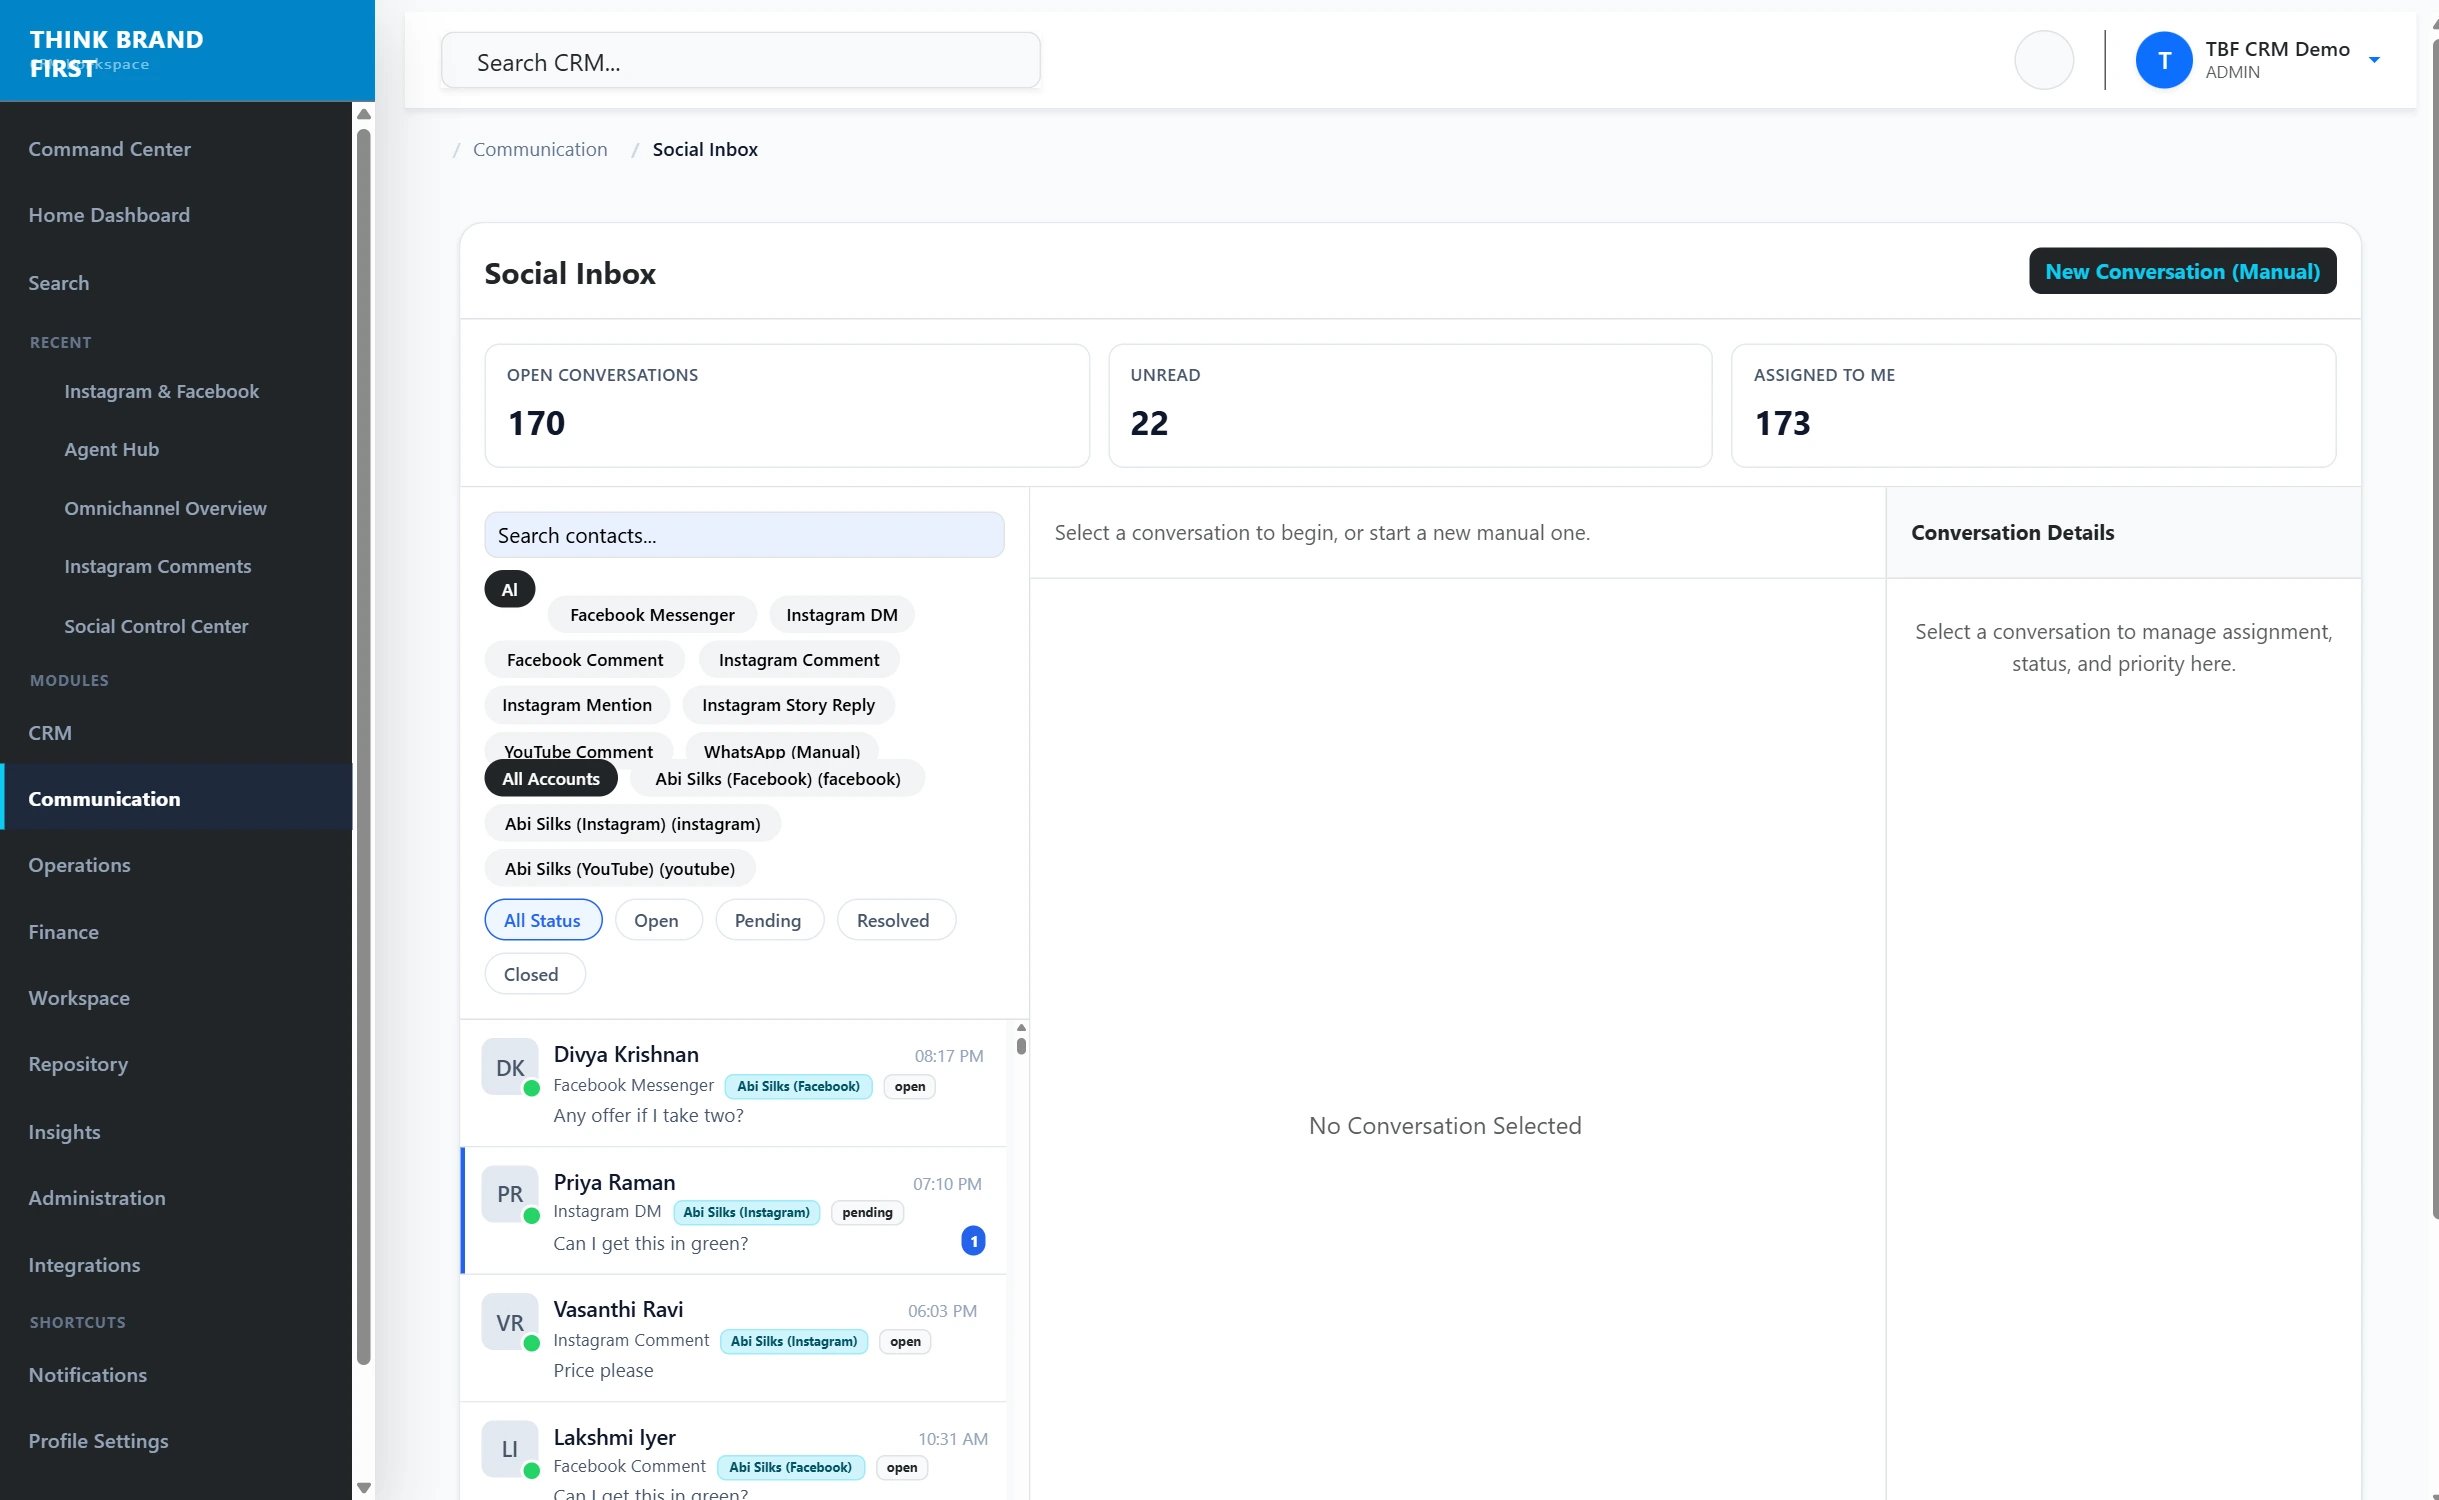Click the conversation list scrollbar thumb

click(x=1020, y=1046)
